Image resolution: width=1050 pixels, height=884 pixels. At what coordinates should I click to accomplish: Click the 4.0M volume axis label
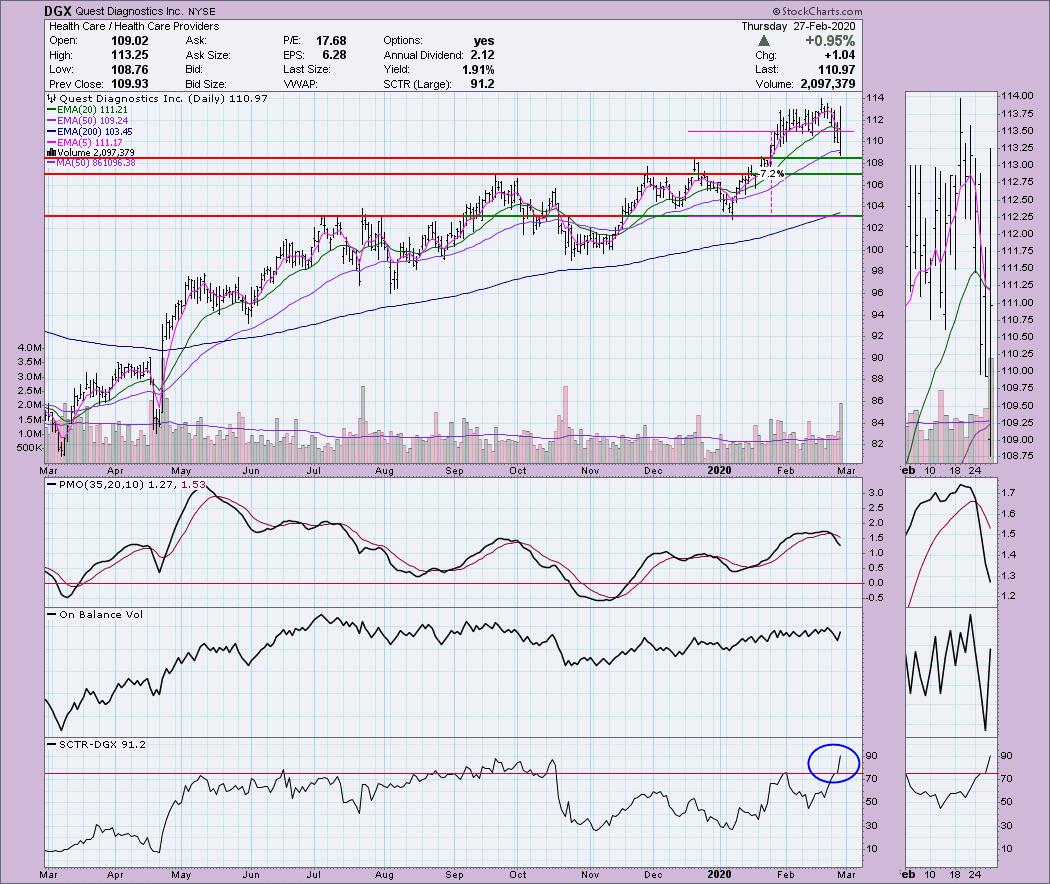pos(31,348)
